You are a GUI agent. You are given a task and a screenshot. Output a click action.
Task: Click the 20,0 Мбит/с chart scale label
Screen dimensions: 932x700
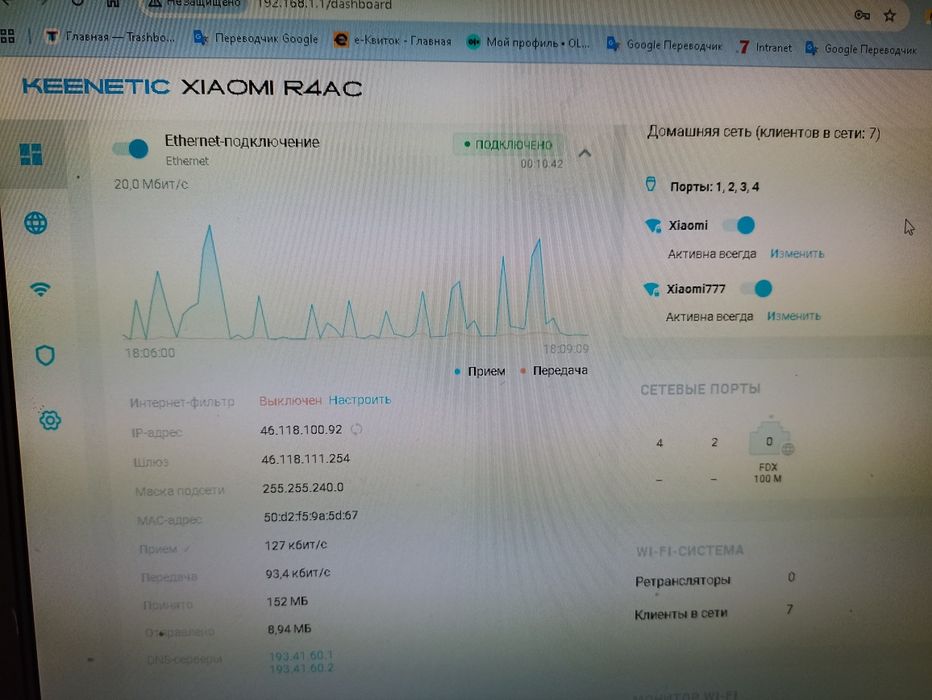tap(151, 184)
